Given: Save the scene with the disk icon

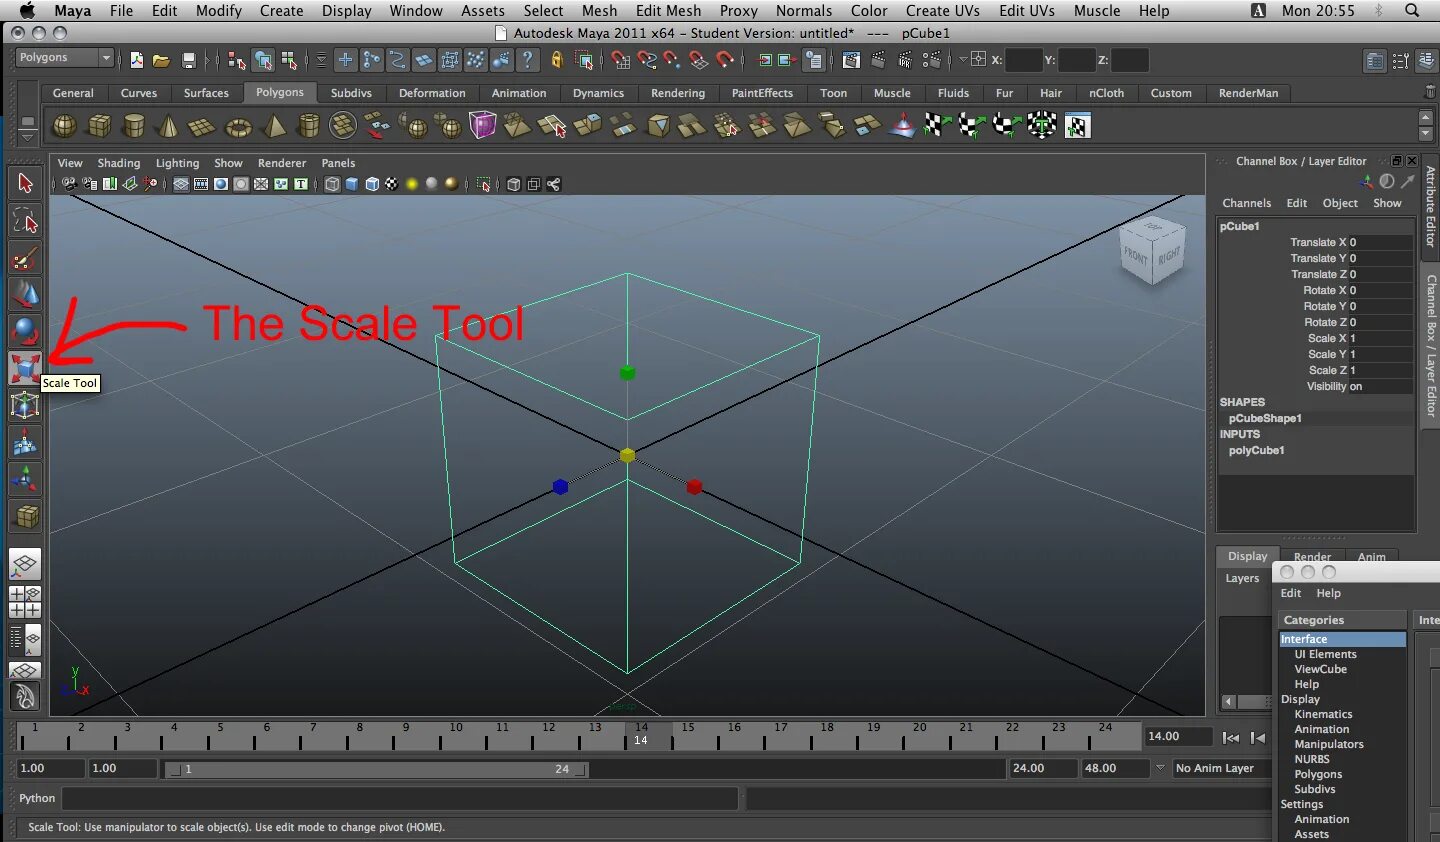Looking at the screenshot, I should (188, 60).
